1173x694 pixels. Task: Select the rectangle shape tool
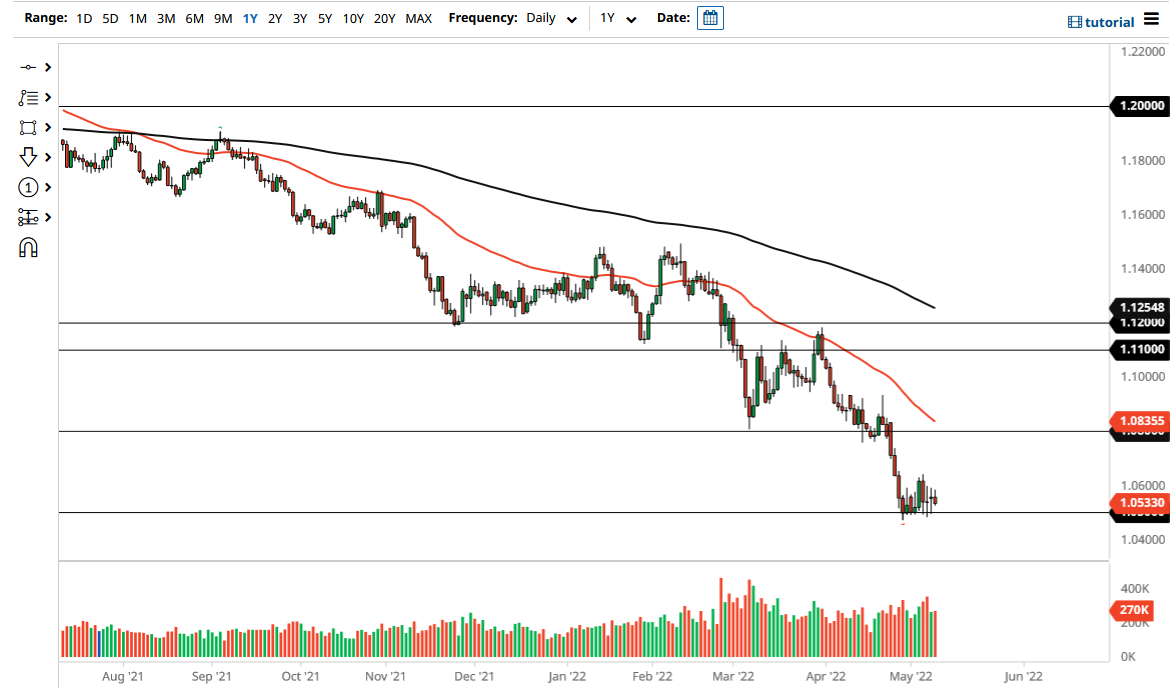click(28, 127)
